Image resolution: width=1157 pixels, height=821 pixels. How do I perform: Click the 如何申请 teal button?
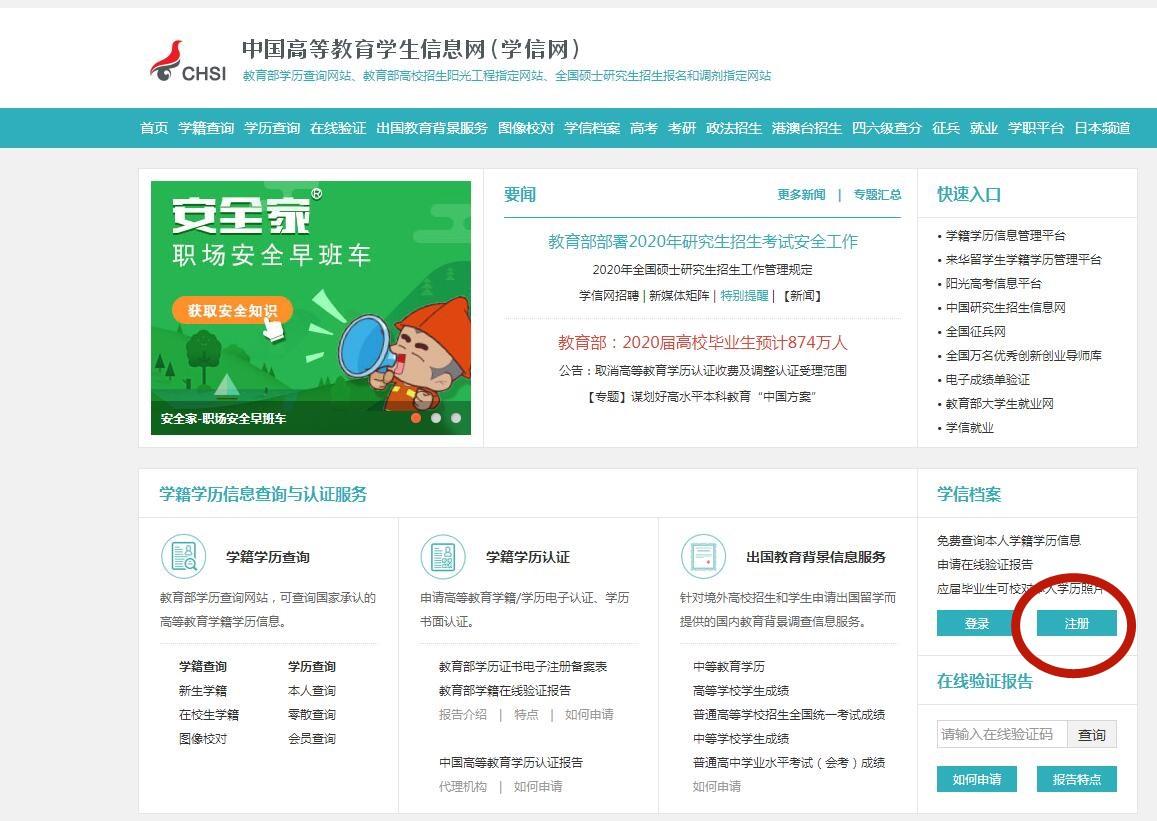click(977, 779)
